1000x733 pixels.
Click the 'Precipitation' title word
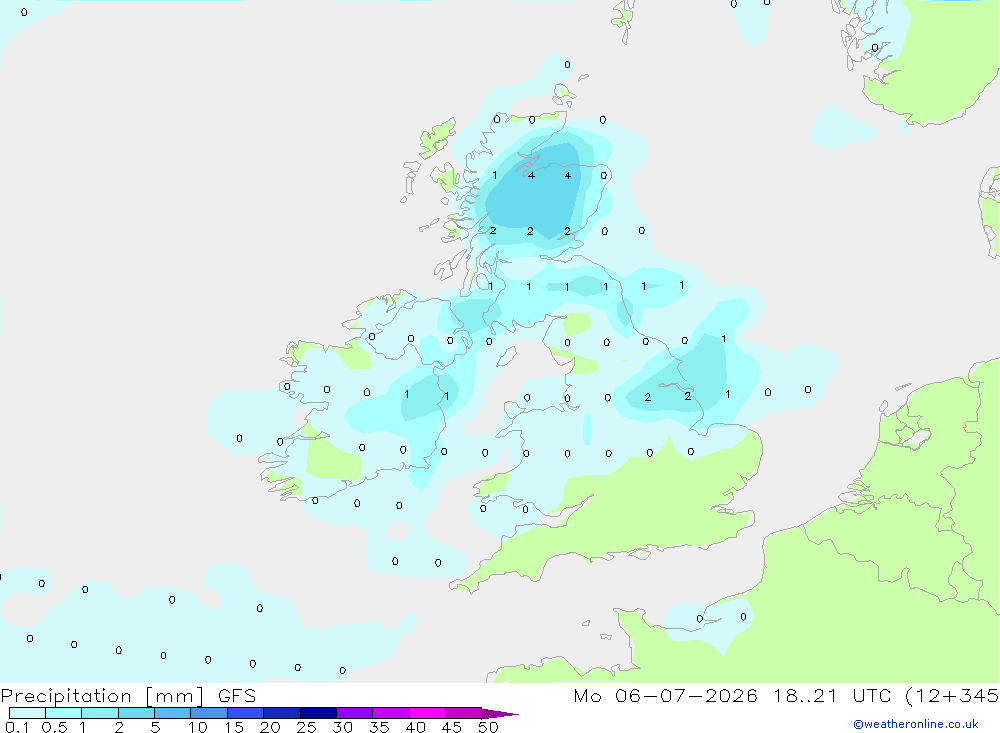pos(66,696)
